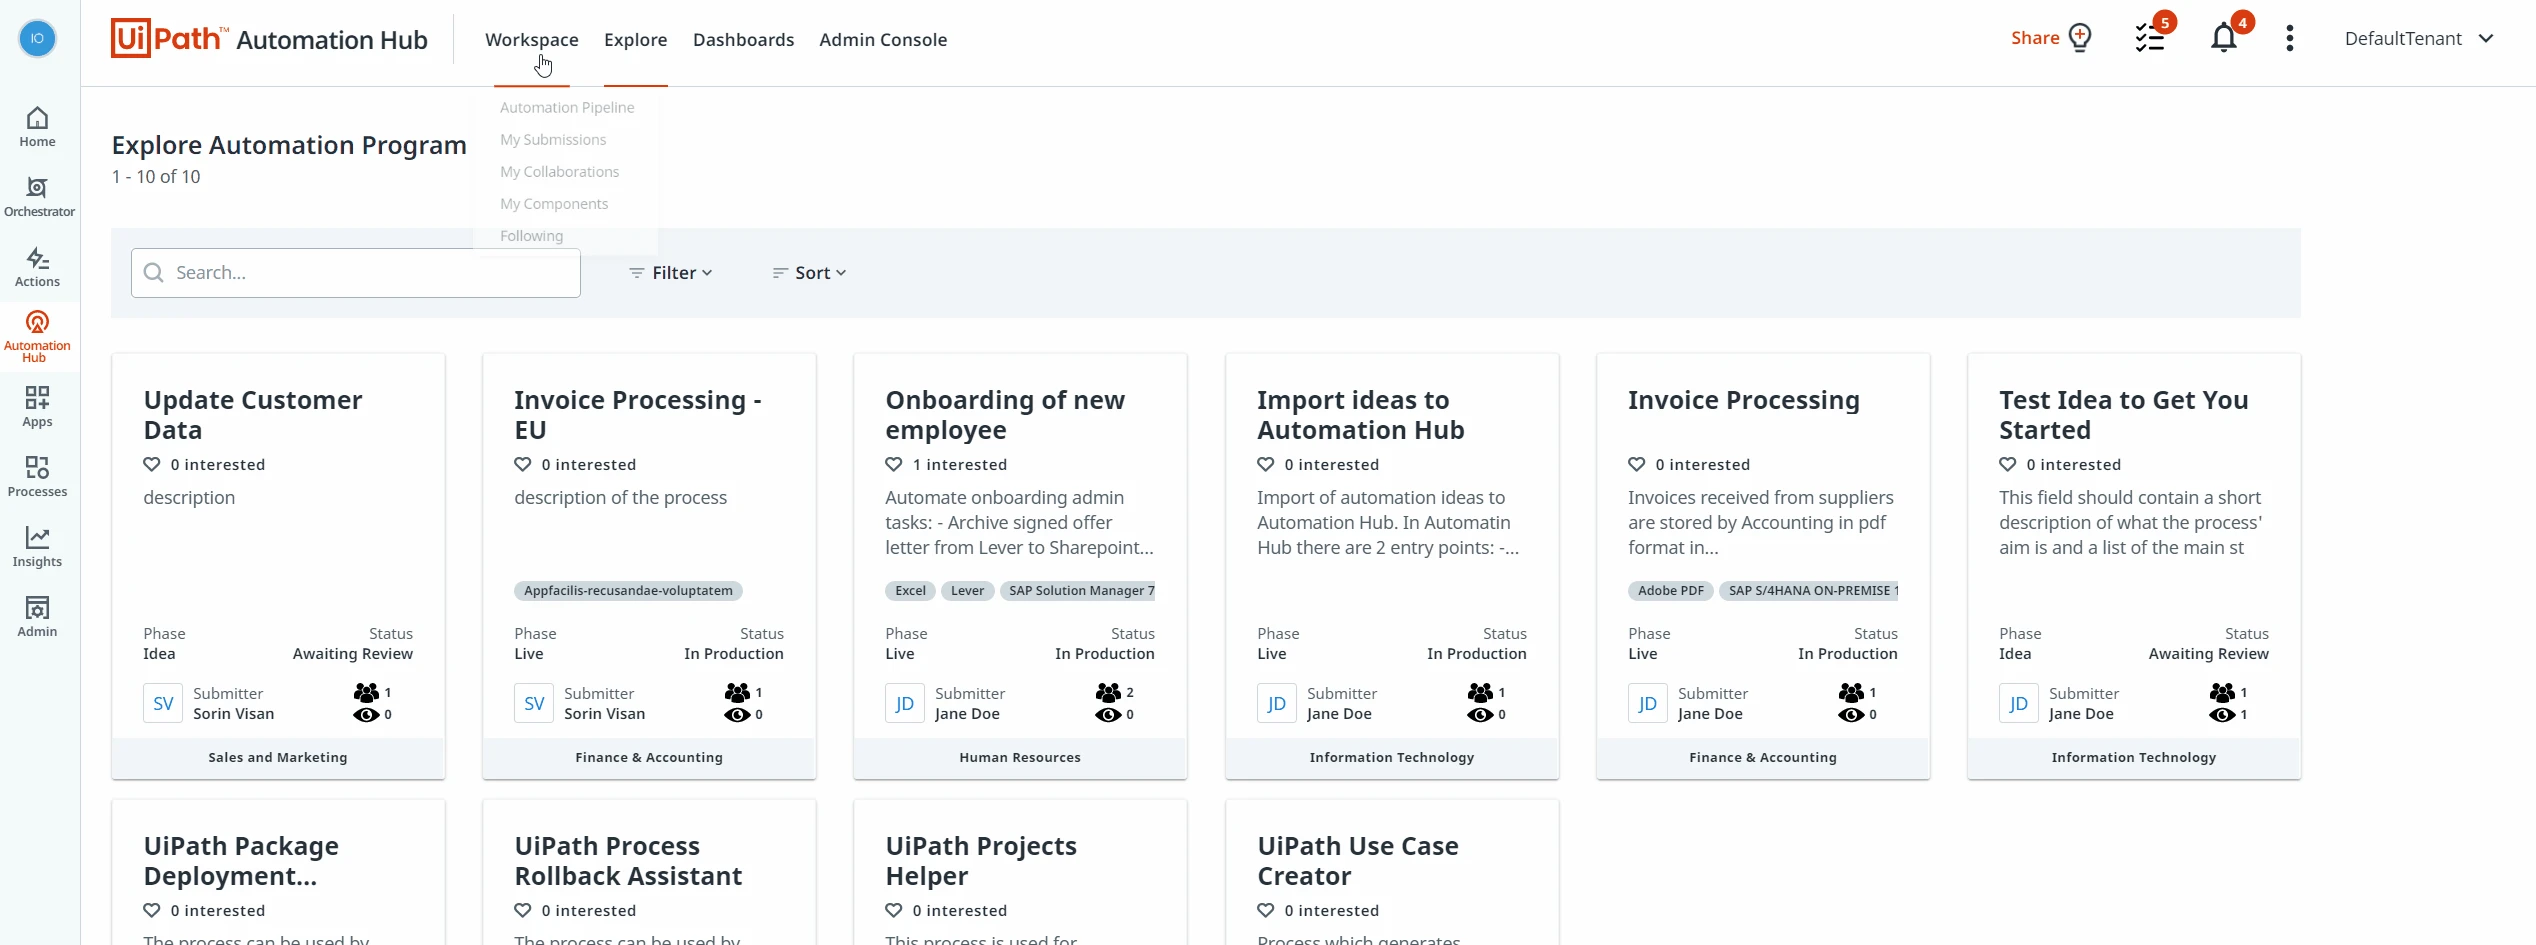The height and width of the screenshot is (945, 2536).
Task: Open Processes in the sidebar
Action: (x=37, y=477)
